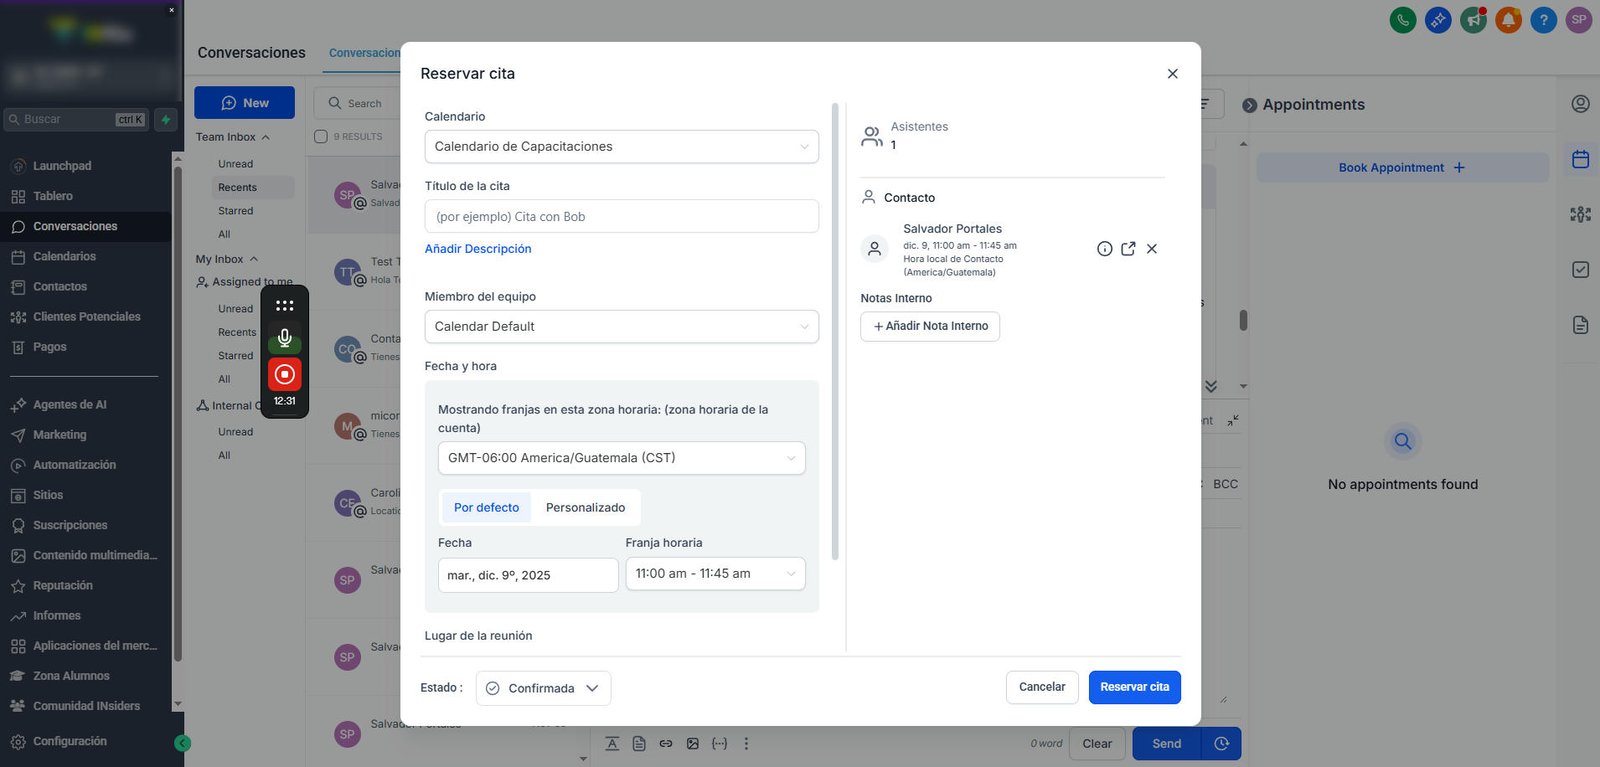Viewport: 1600px width, 767px height.
Task: Click the modal form vertical scrollbar
Action: tap(835, 330)
